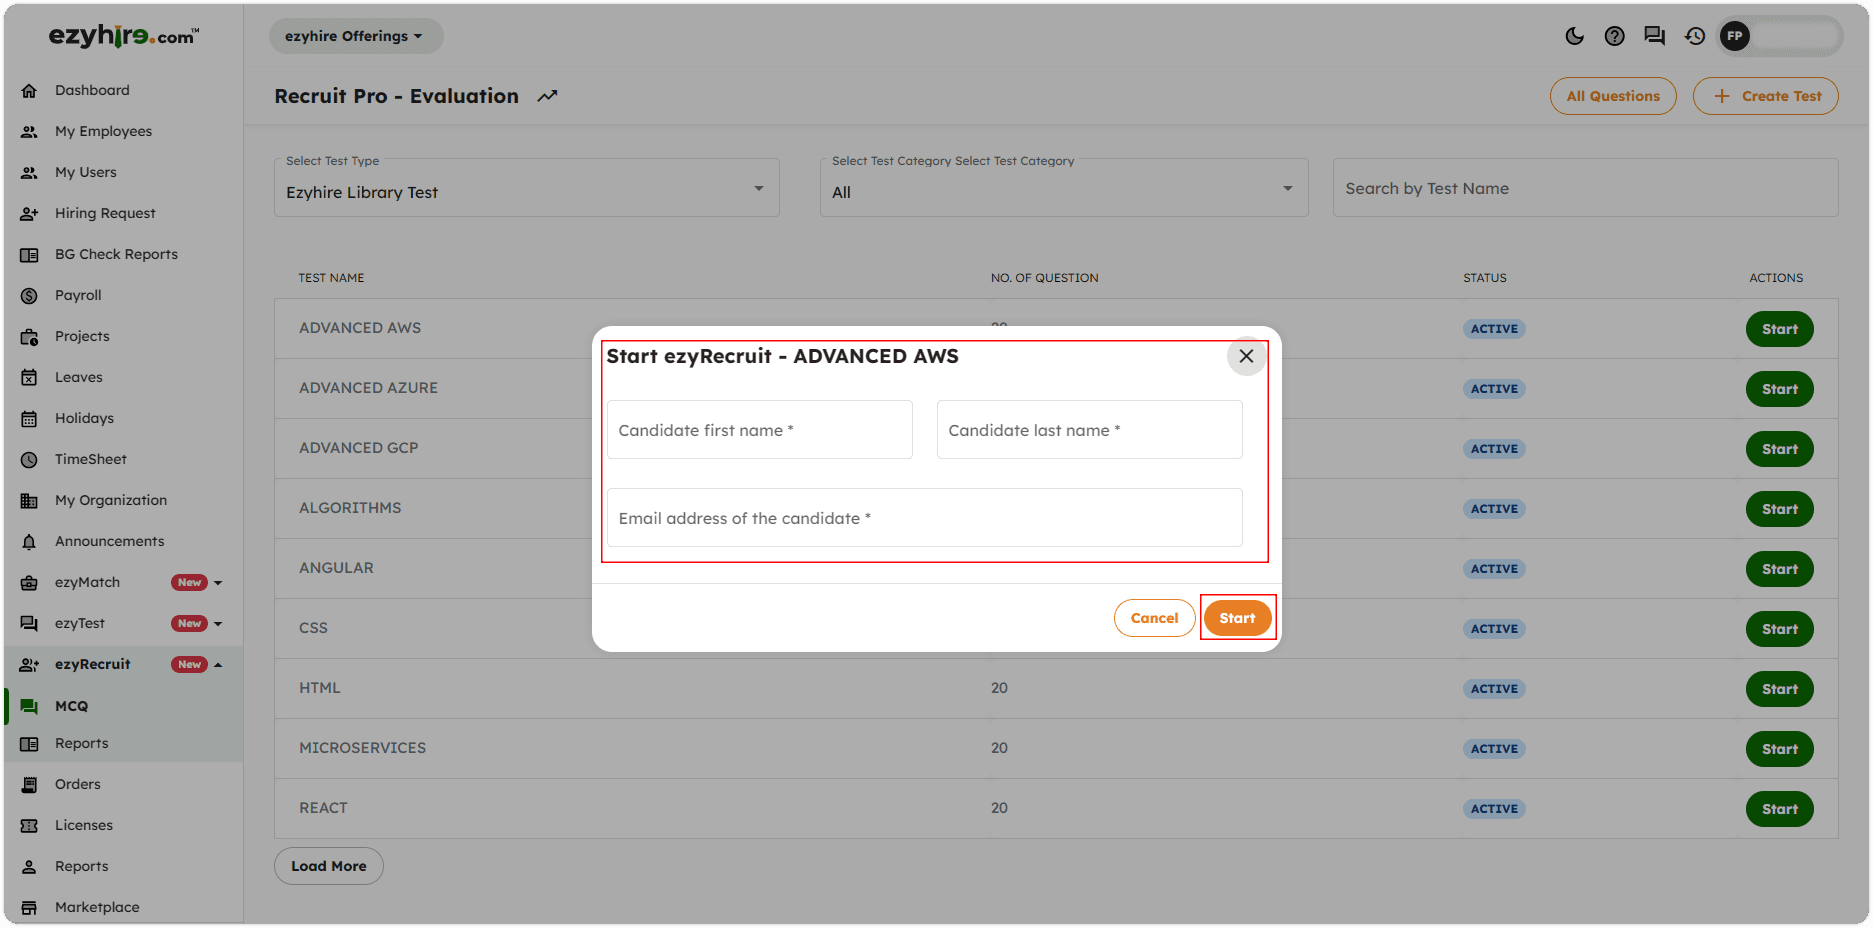Screen dimensions: 1873x928
Task: Click the ALGORITHMS test name
Action: 350,508
